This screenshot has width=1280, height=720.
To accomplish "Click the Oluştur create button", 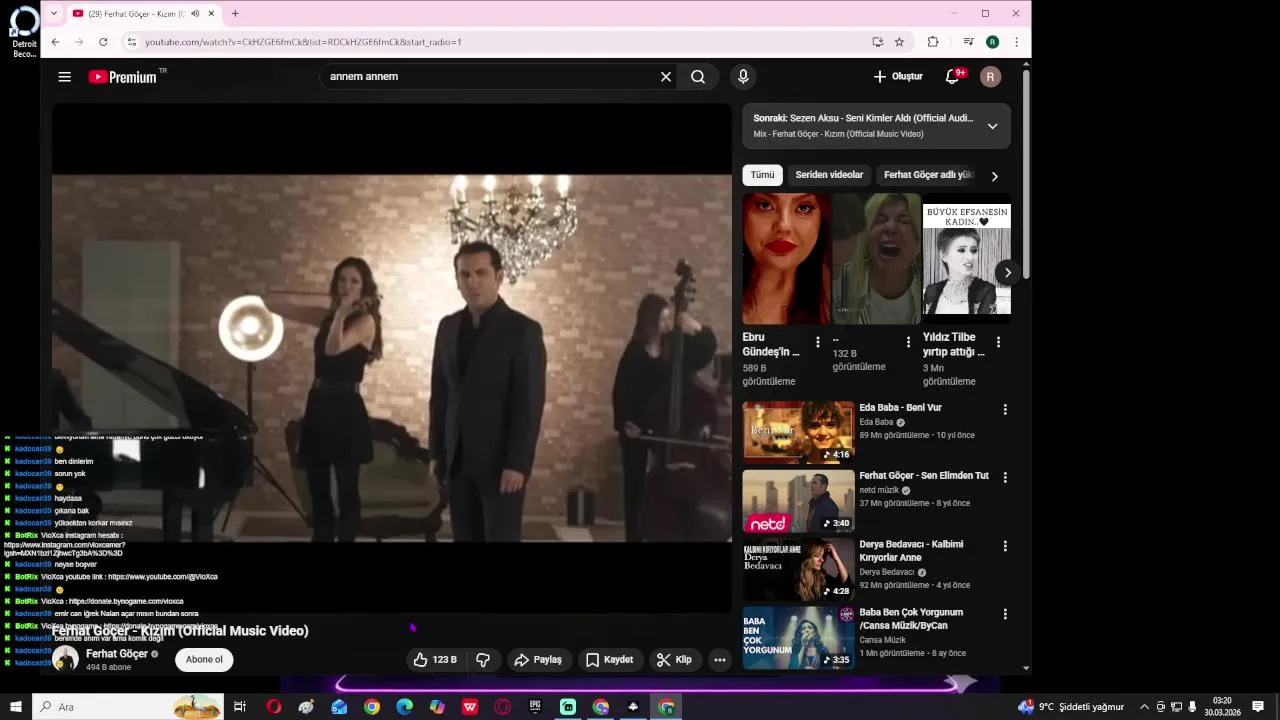I will (898, 77).
